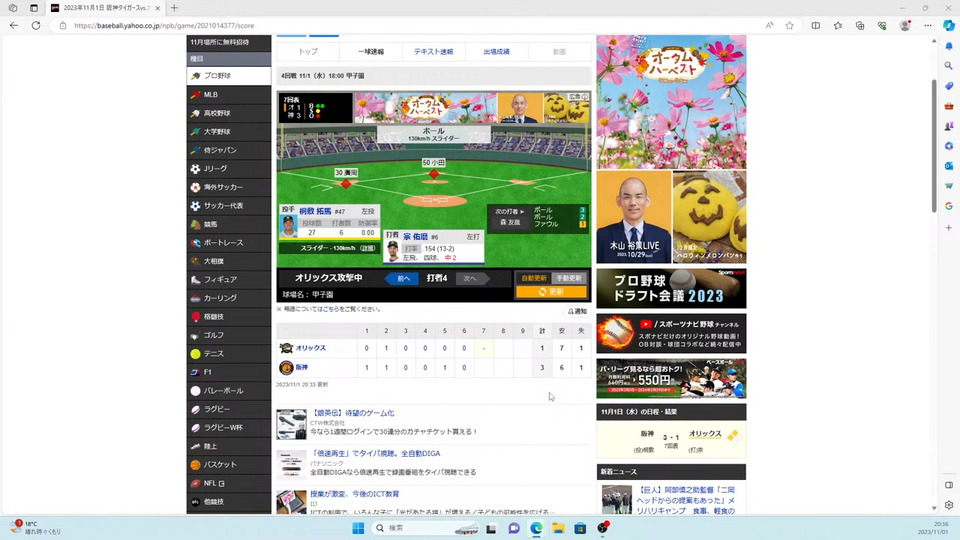Click the Jリーグ soccer ball icon
This screenshot has width=960, height=540.
195,168
